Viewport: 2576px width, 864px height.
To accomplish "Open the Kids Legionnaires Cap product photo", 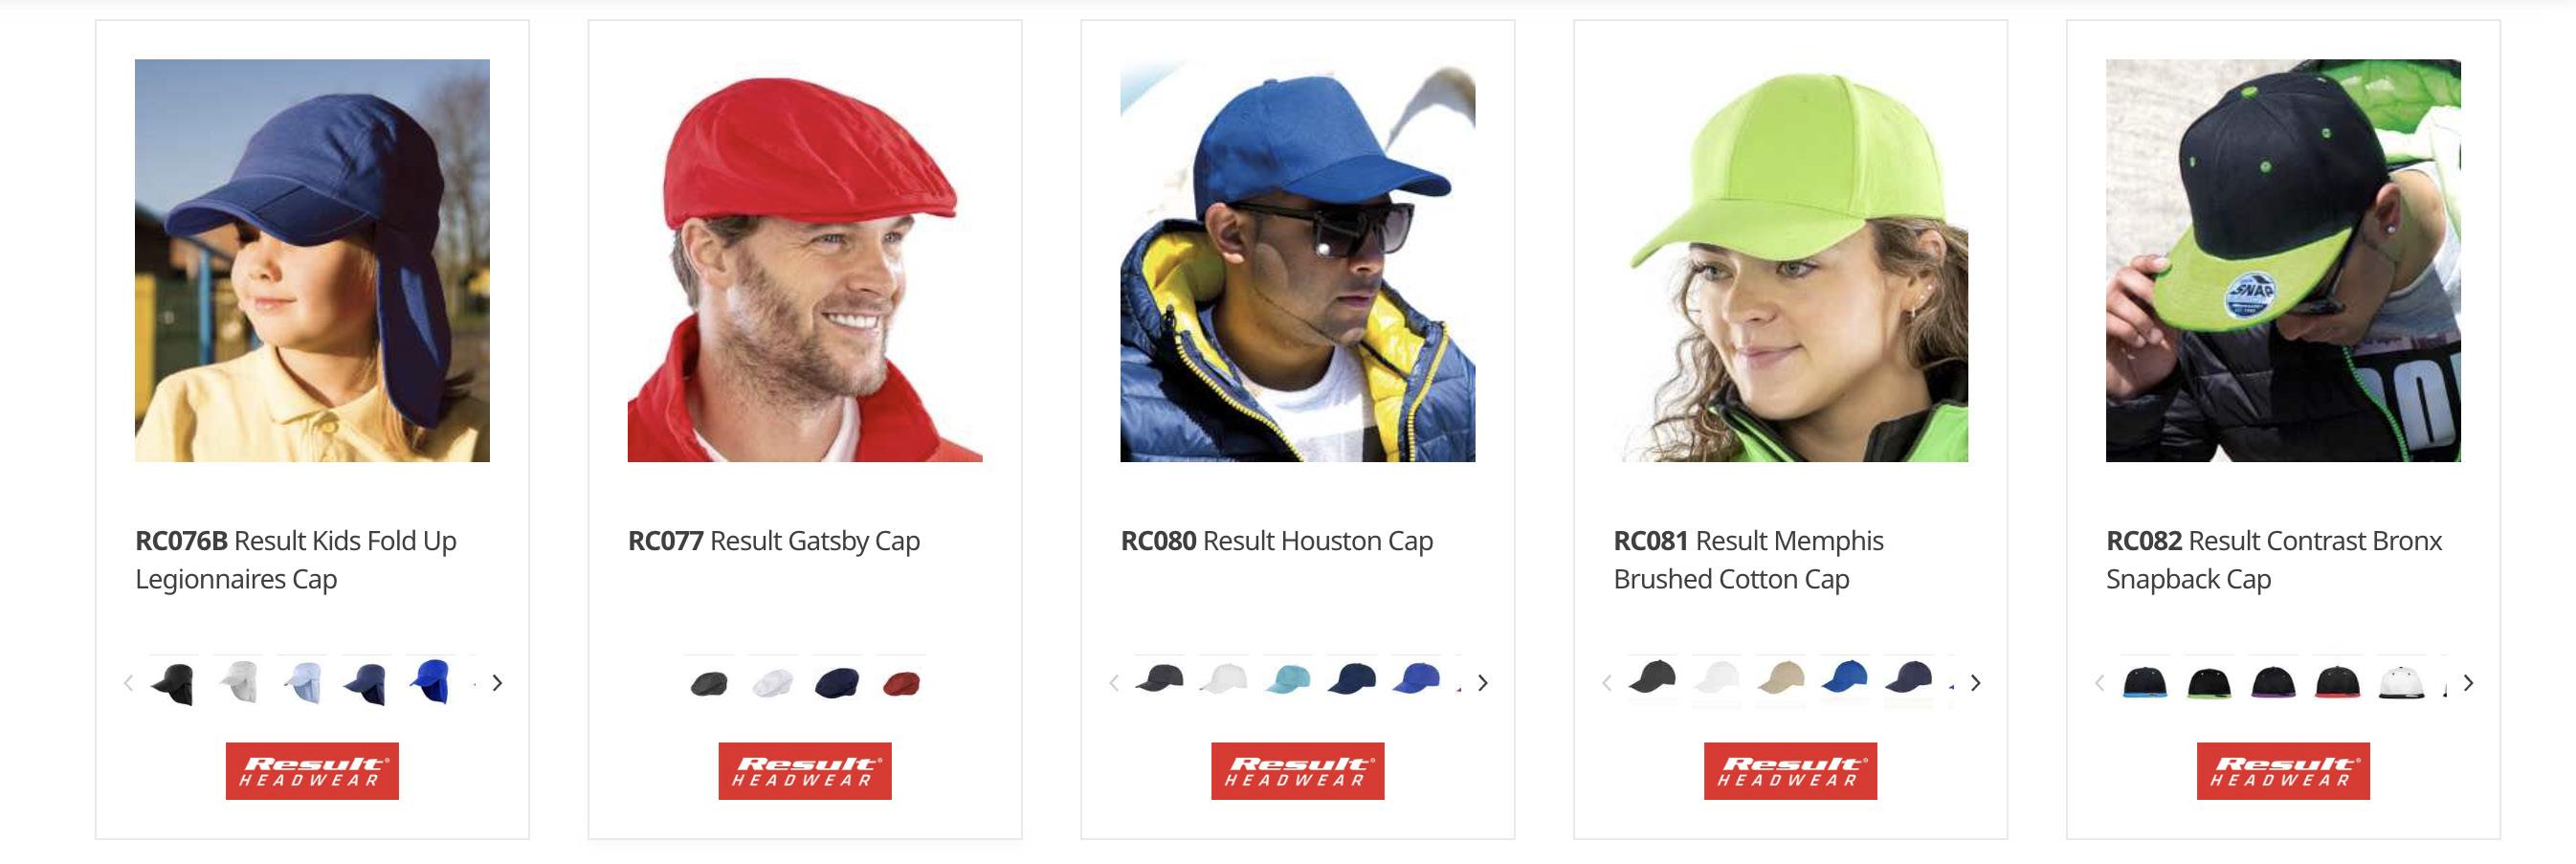I will click(x=312, y=260).
